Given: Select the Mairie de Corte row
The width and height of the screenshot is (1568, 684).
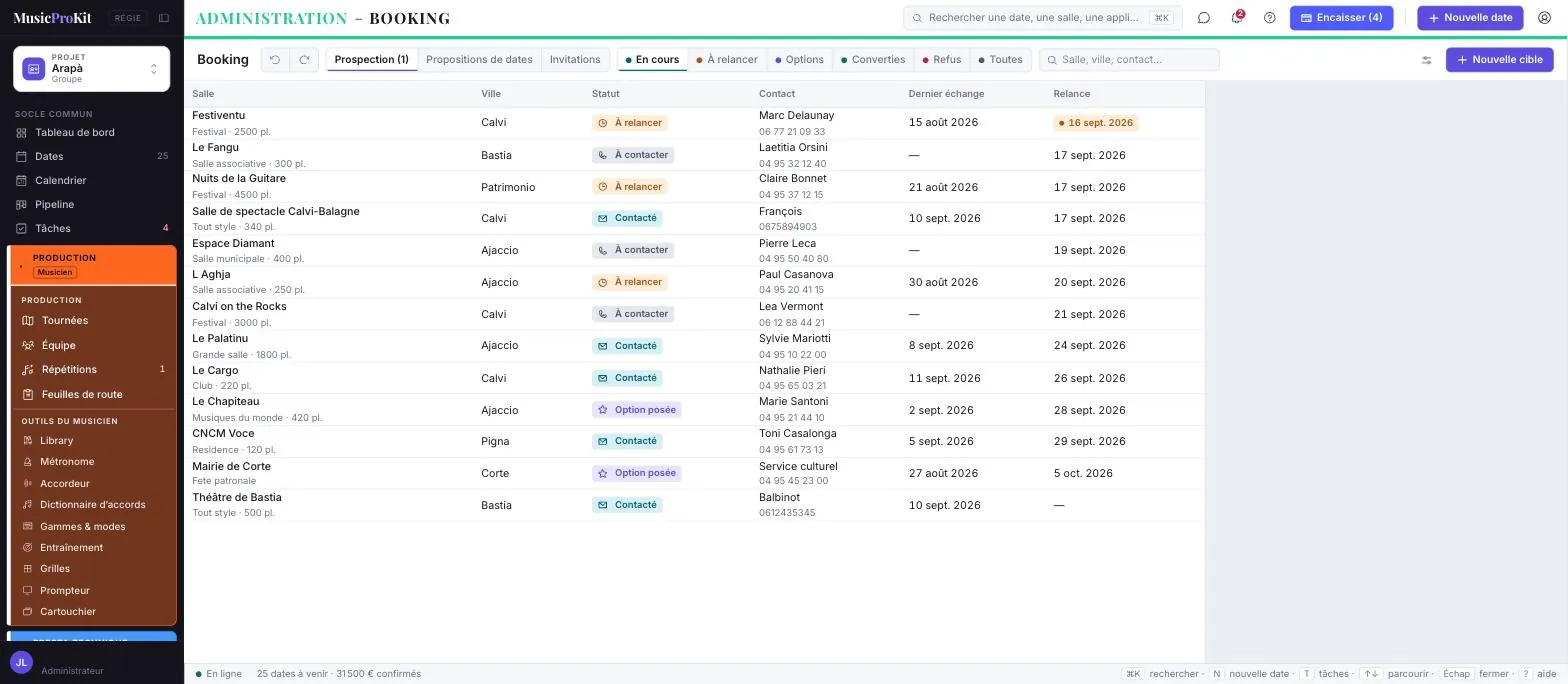Looking at the screenshot, I should tap(694, 474).
